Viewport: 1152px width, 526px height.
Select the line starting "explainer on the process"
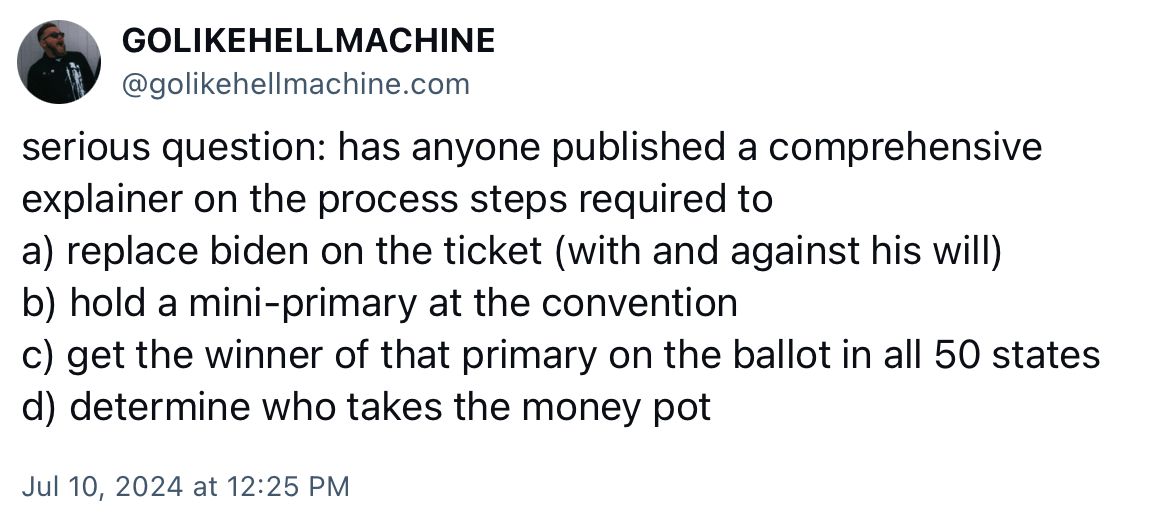click(397, 199)
